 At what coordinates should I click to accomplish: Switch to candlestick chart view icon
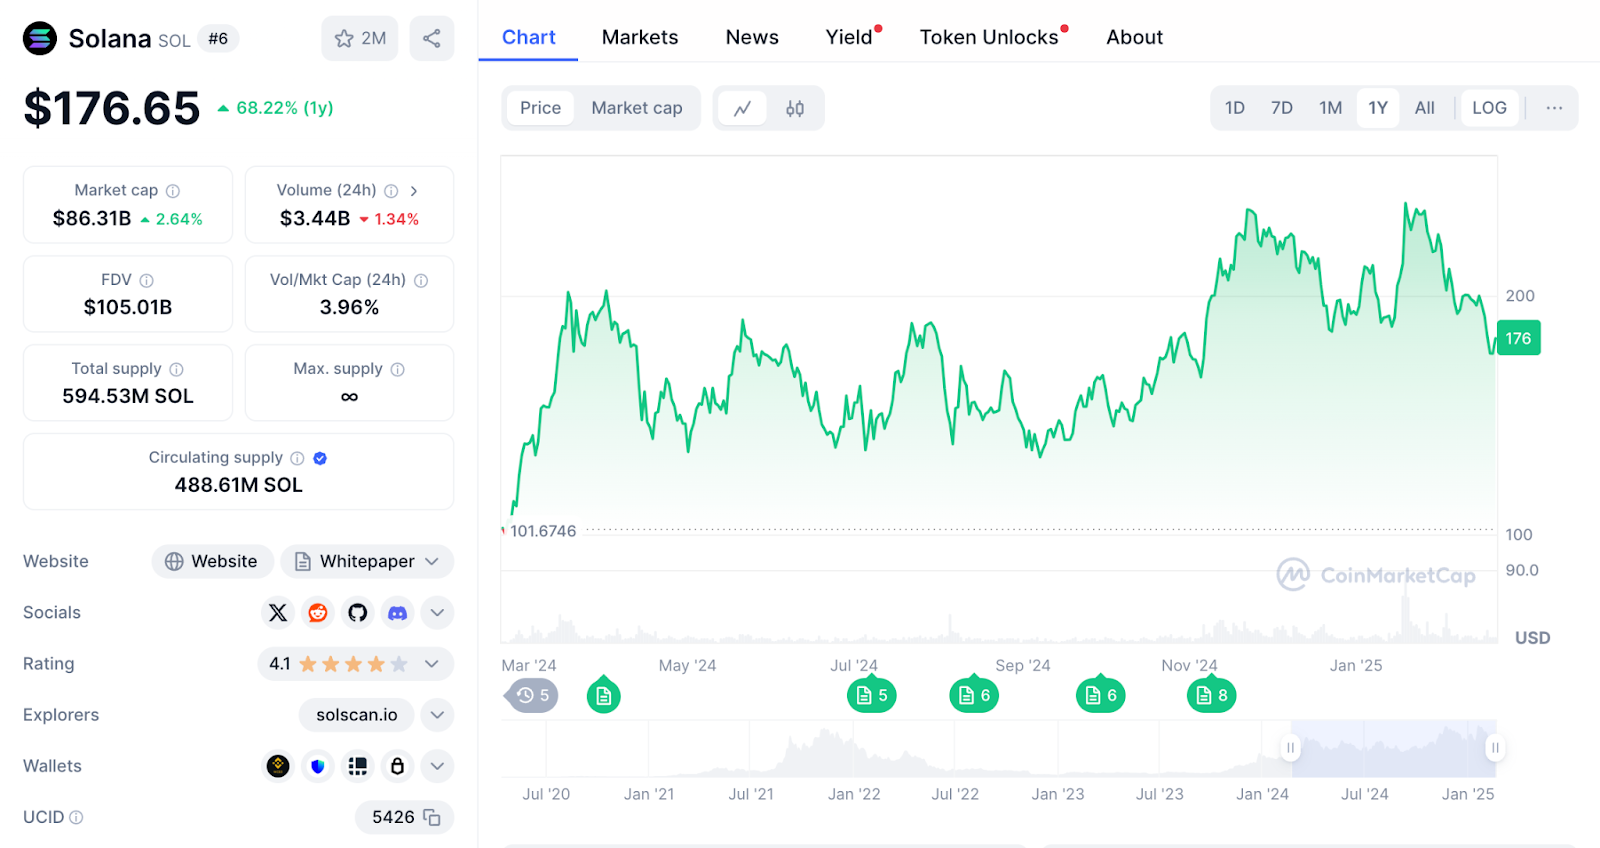coord(795,108)
